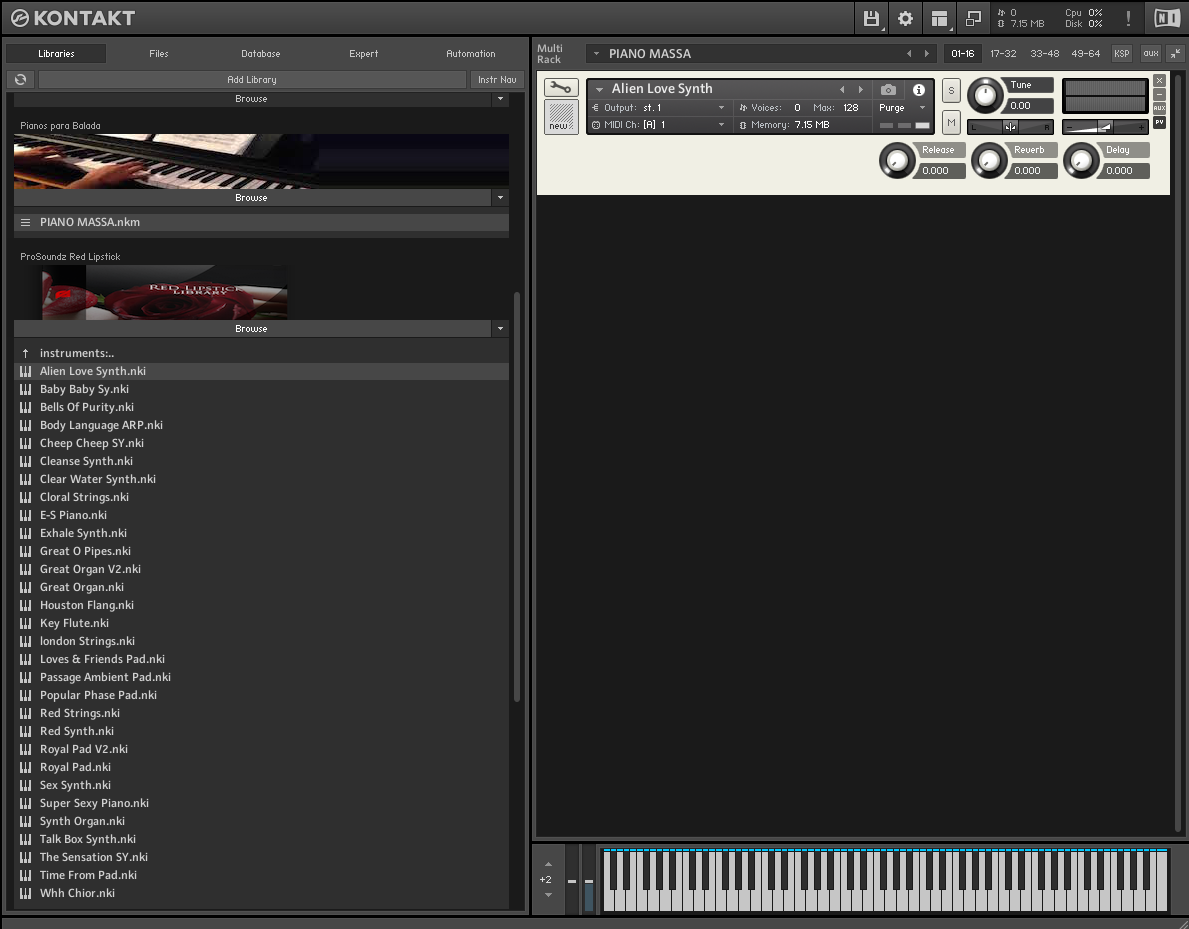
Task: Click the pan slider
Action: pos(1010,127)
